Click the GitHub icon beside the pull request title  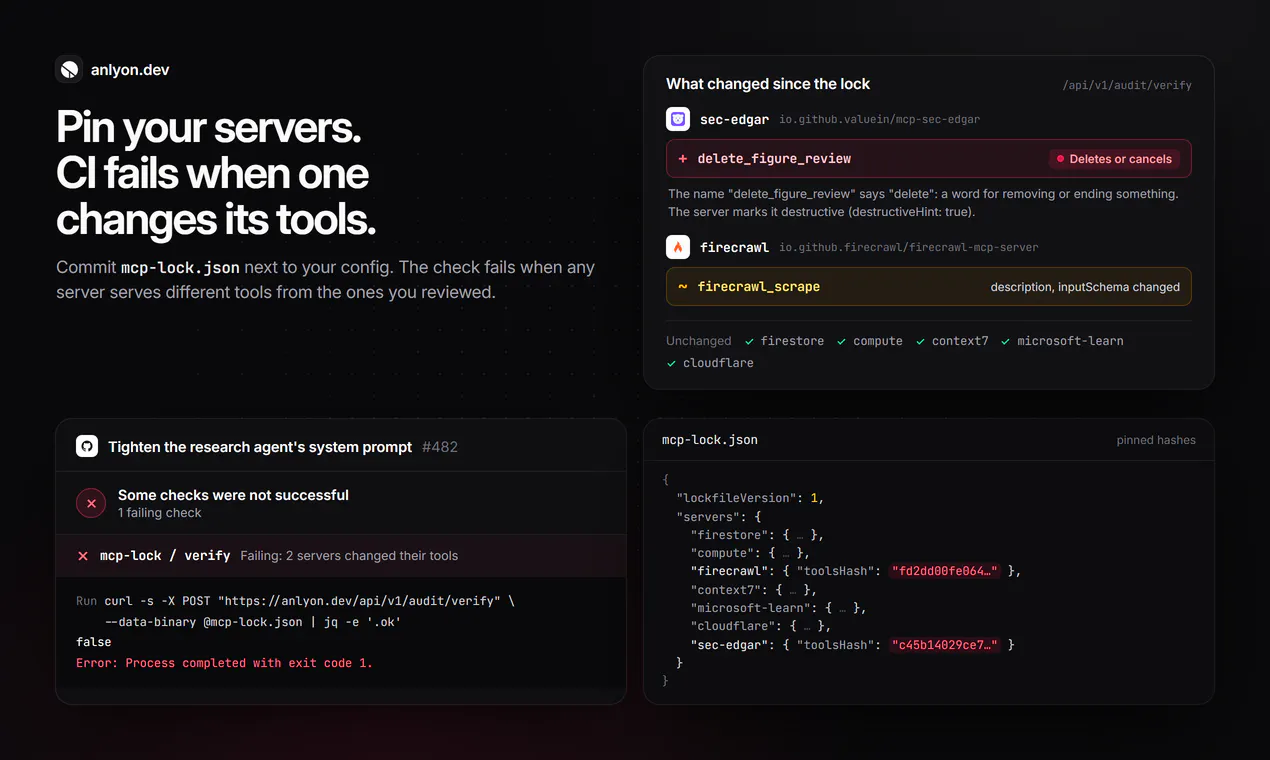coord(87,447)
